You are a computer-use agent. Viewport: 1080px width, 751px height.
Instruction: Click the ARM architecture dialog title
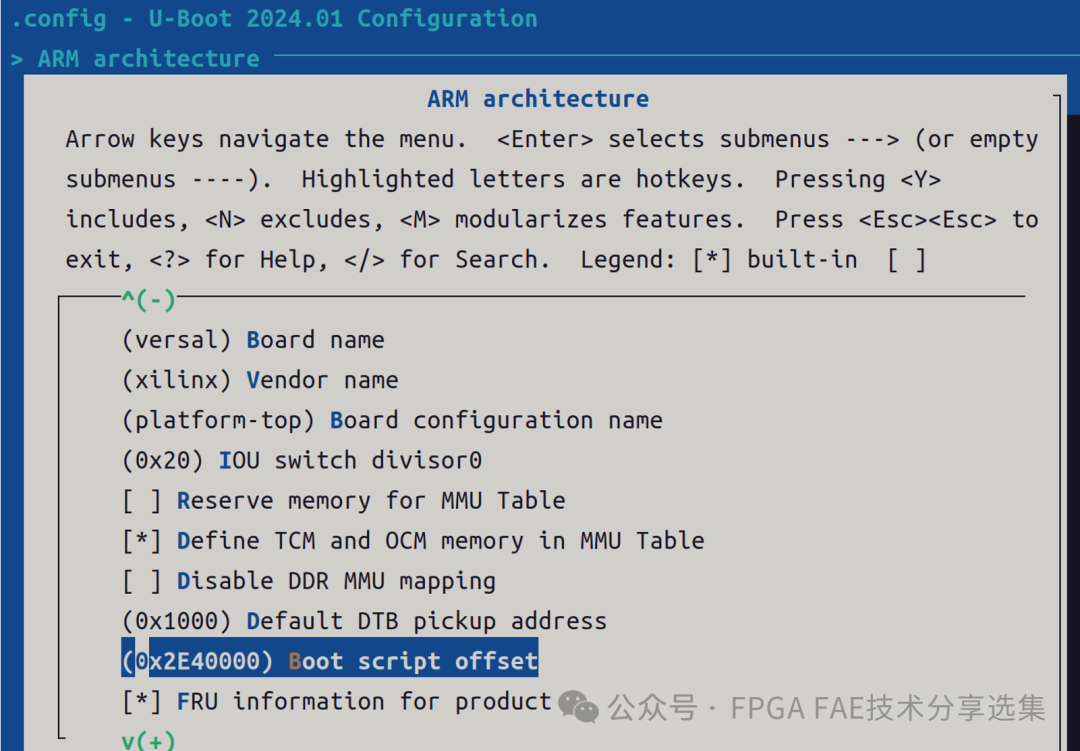(x=538, y=99)
